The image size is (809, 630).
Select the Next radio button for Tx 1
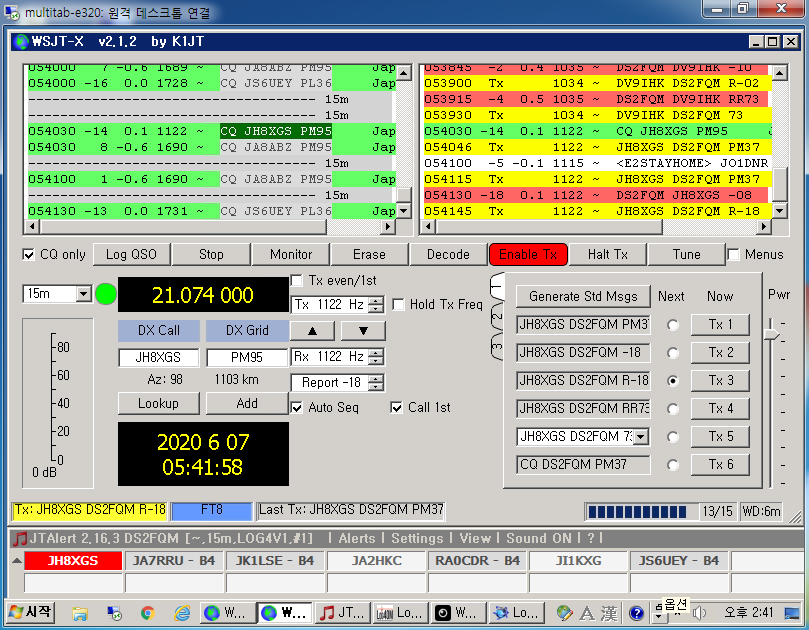point(672,325)
